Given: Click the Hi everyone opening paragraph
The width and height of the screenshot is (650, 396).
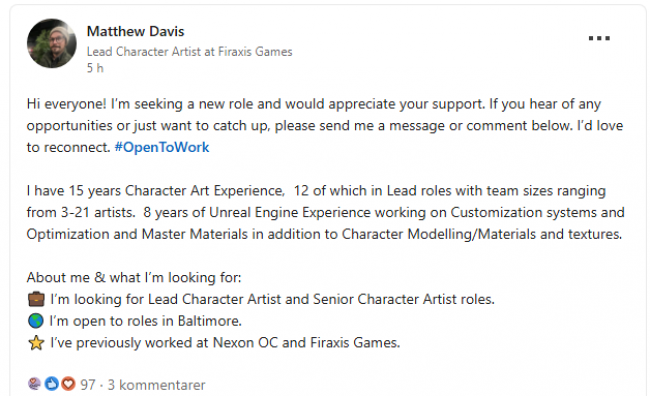Looking at the screenshot, I should pyautogui.click(x=325, y=126).
